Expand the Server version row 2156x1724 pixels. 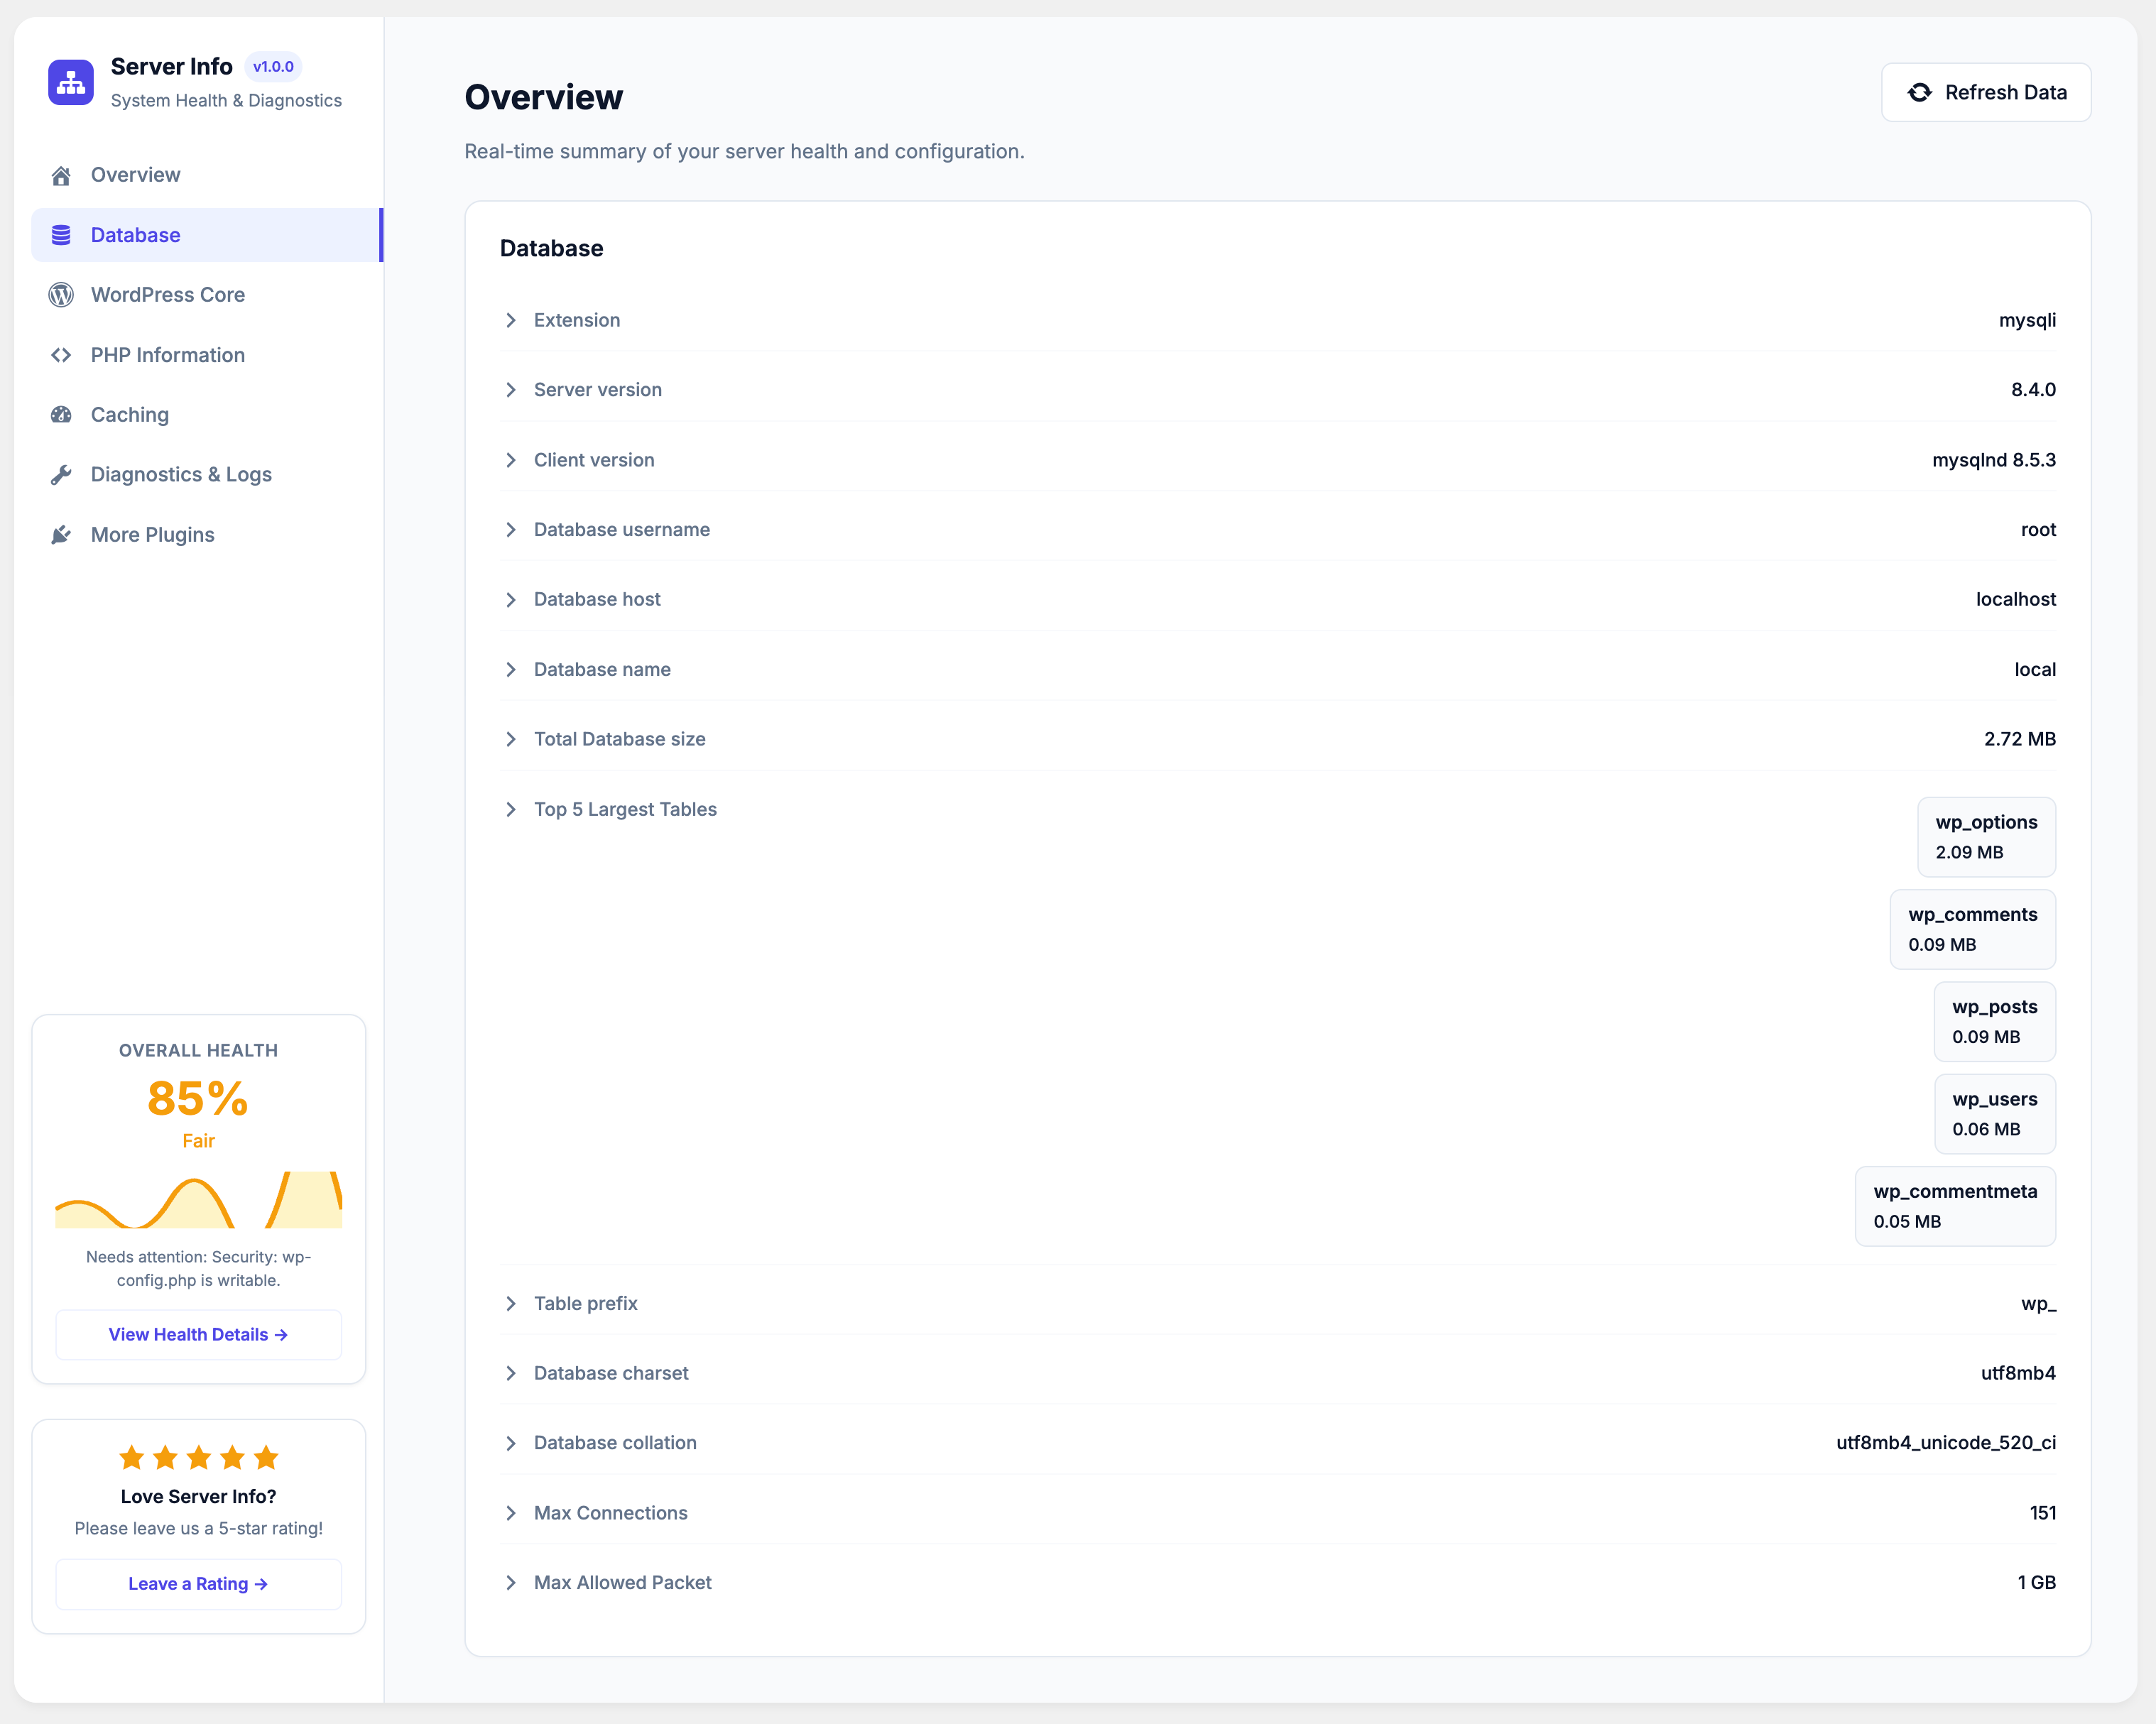(x=1278, y=390)
